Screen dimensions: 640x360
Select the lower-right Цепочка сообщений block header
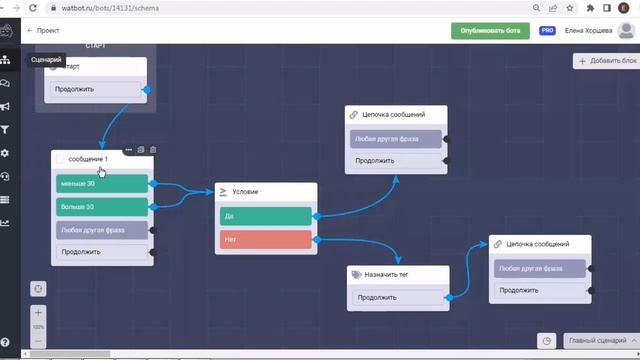[x=540, y=244]
